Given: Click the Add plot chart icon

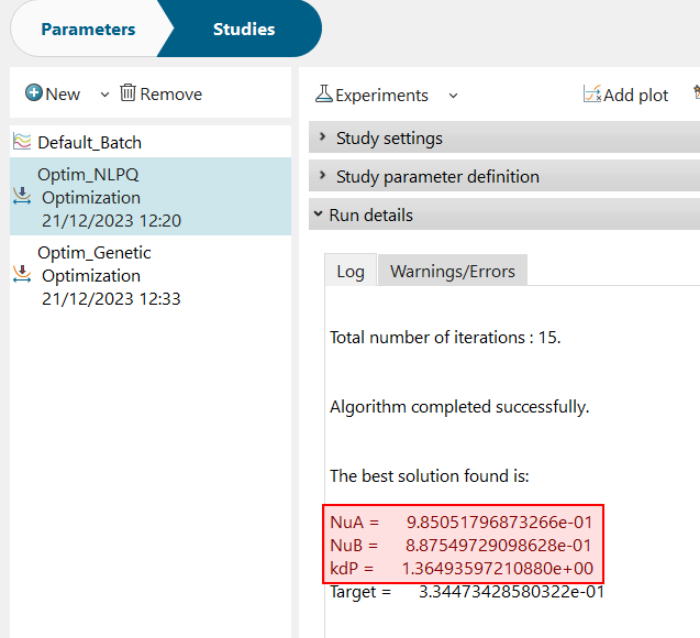Looking at the screenshot, I should point(593,95).
